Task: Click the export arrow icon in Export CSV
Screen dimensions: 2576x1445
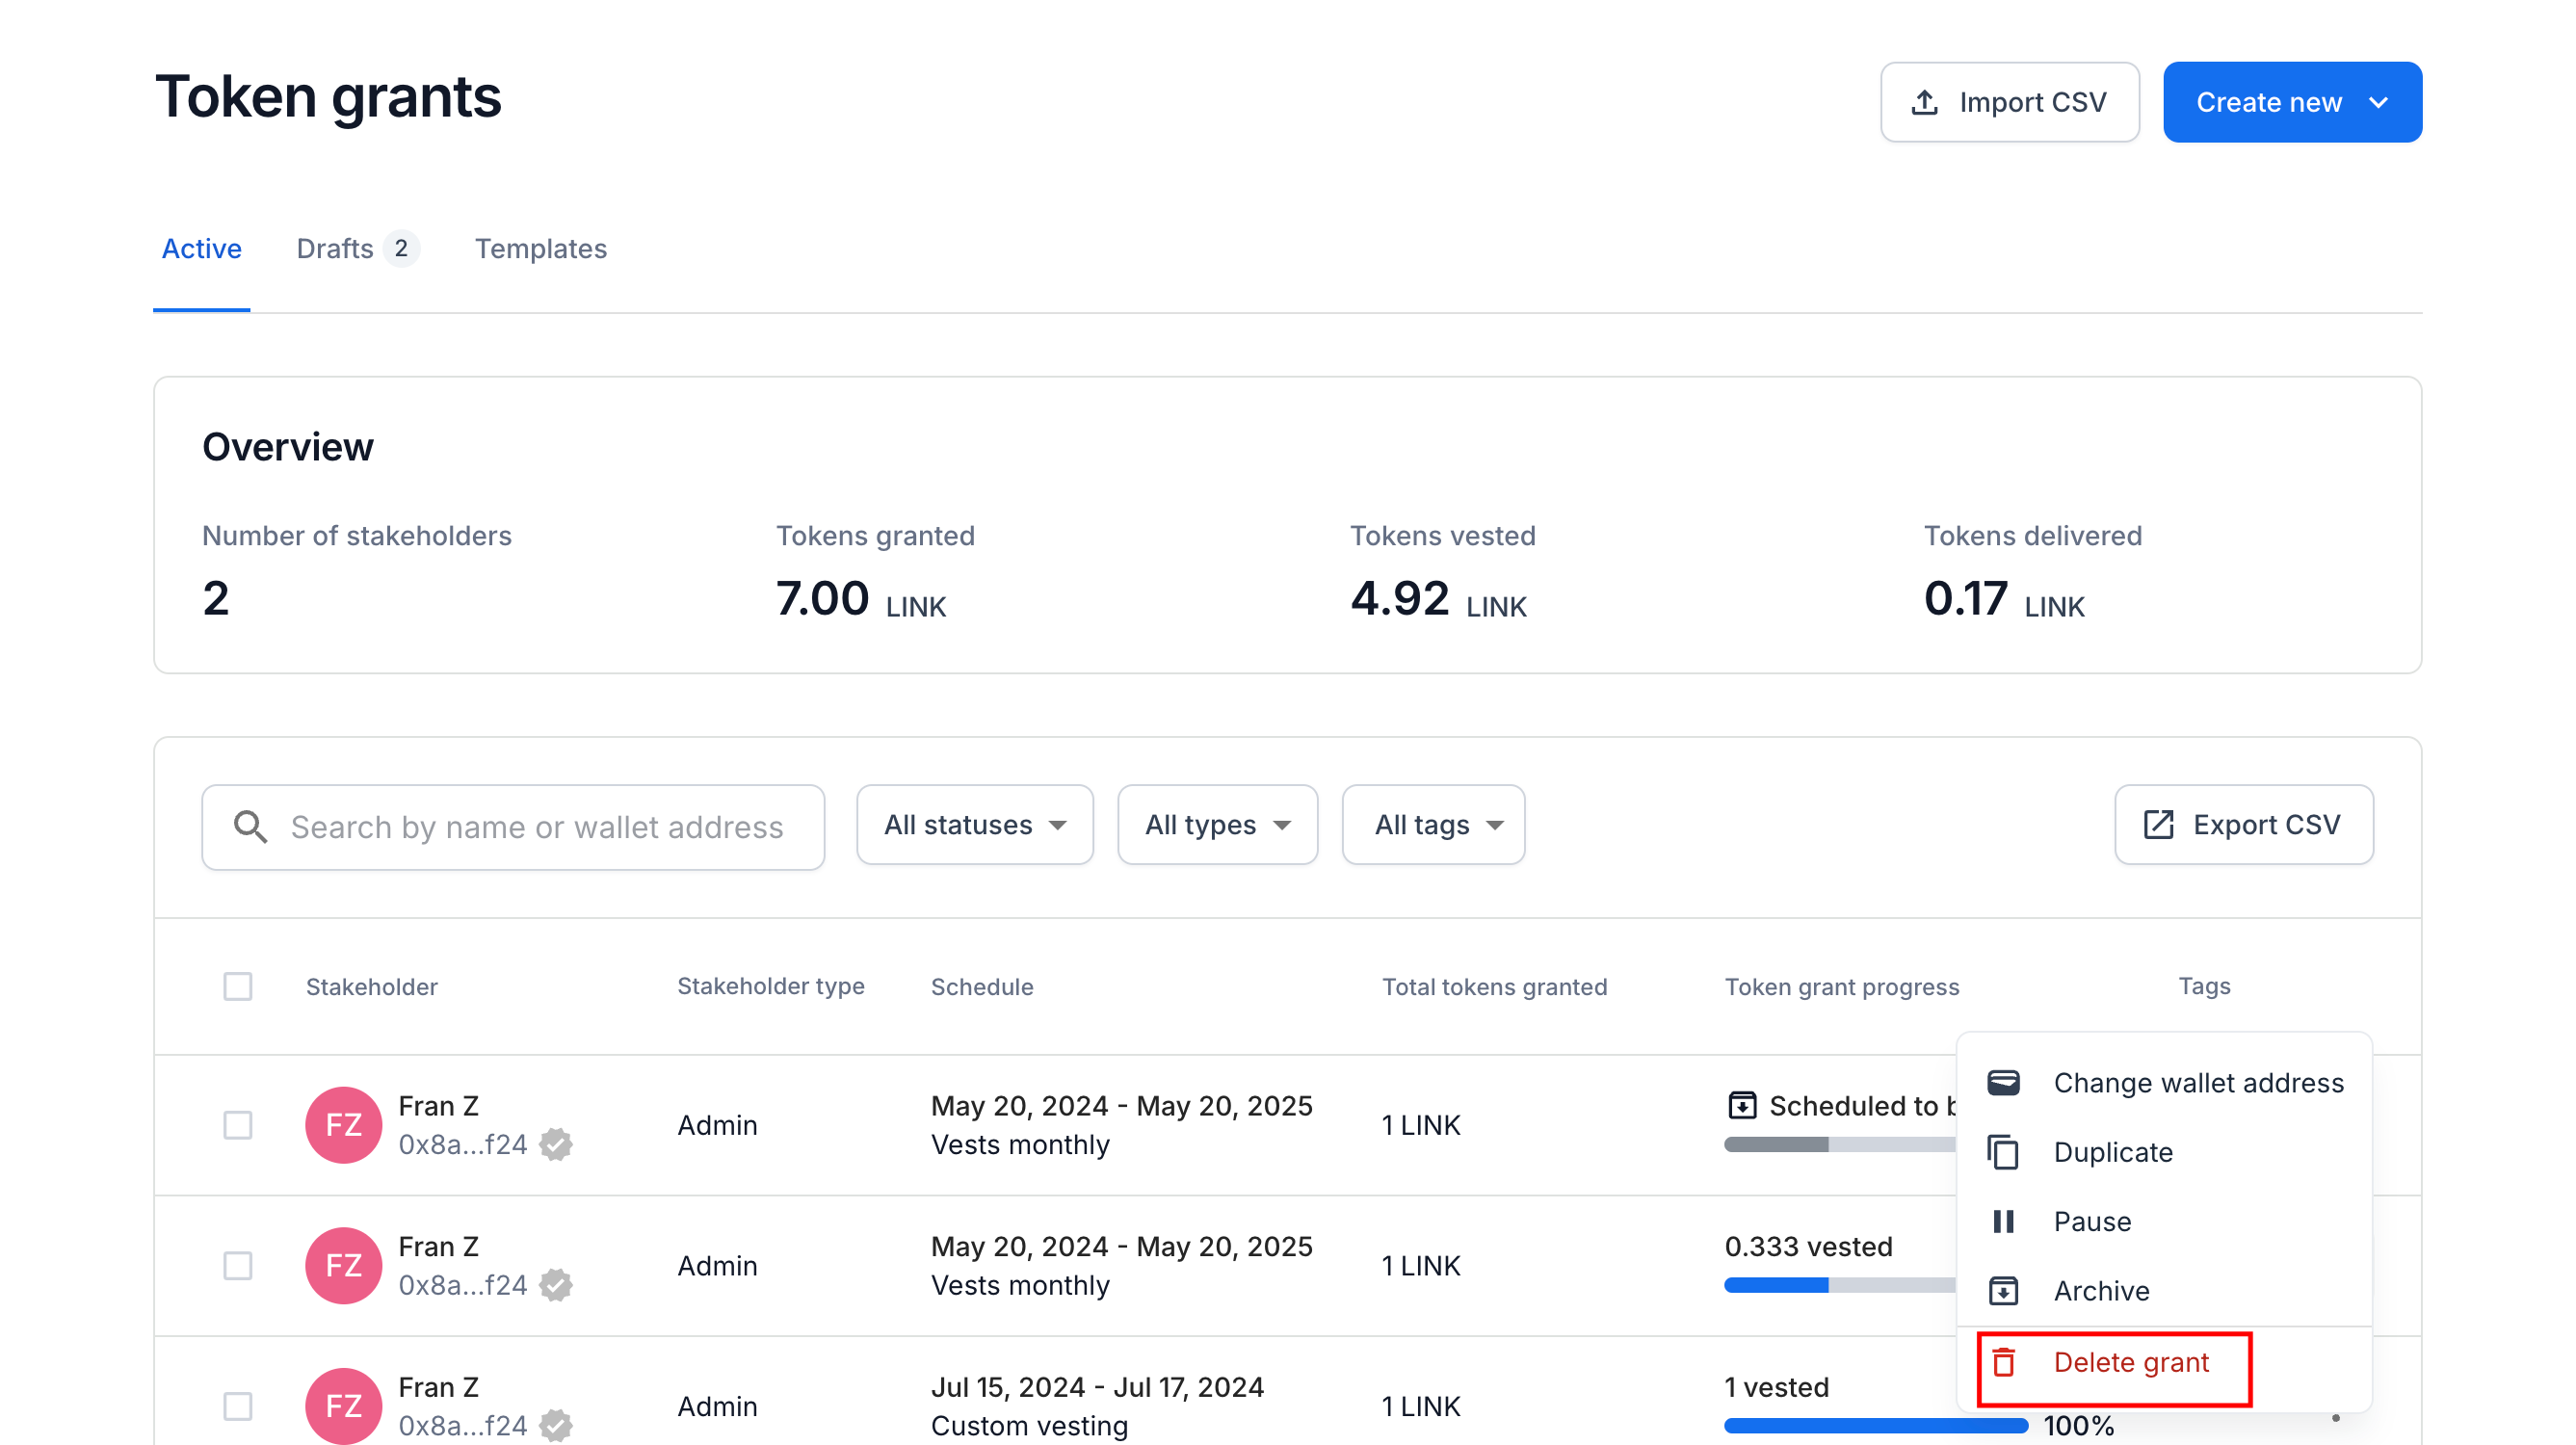Action: 2158,825
